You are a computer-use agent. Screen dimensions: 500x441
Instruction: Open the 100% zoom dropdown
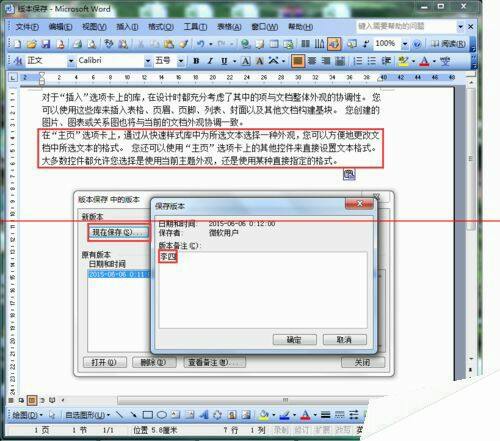(405, 44)
